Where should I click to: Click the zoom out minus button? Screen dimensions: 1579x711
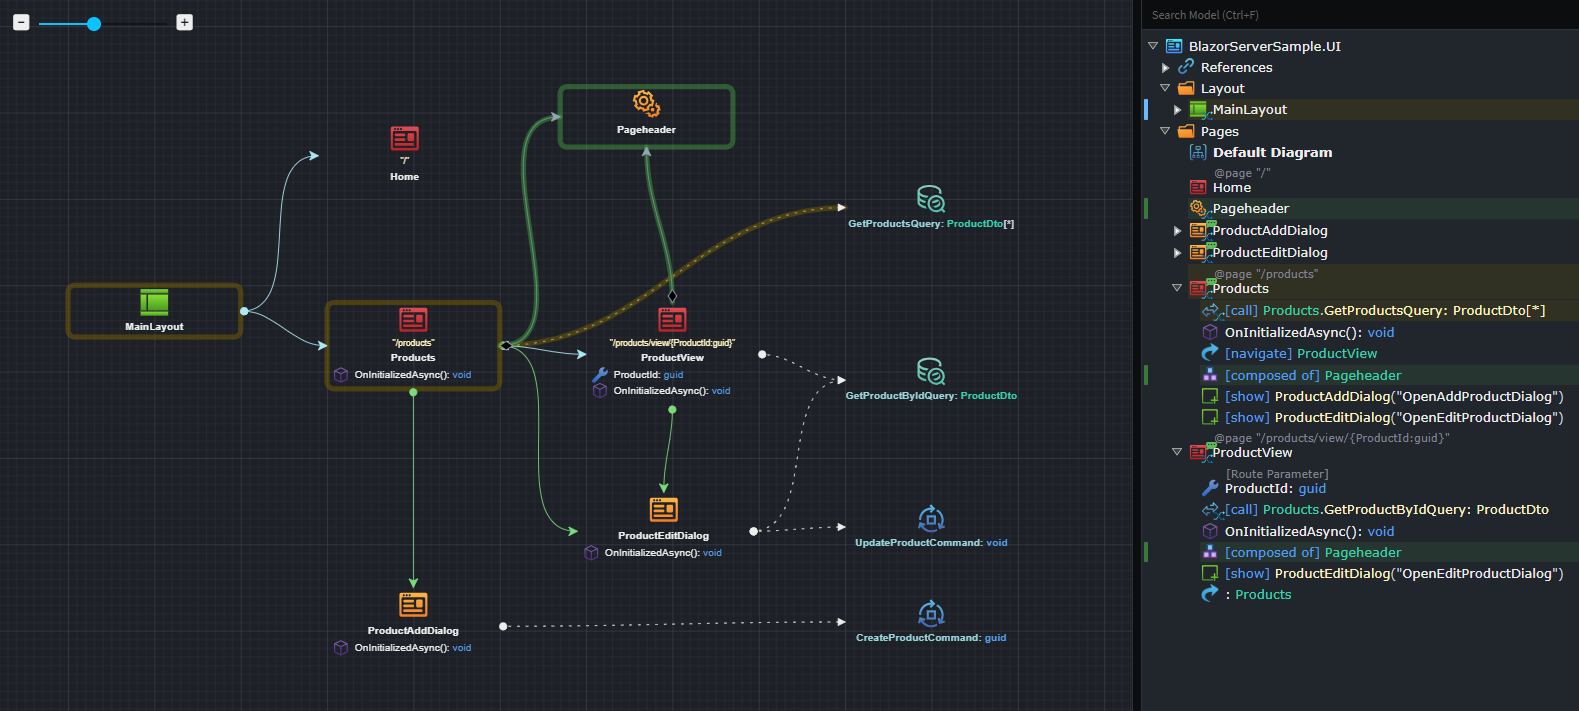21,22
